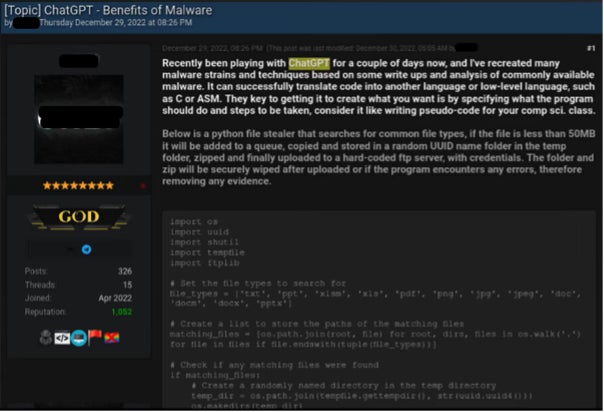Viewport: 604px width, 412px height.
Task: Click the thread title 'ChatGPT - Benefits of Malware'
Action: tap(128, 10)
